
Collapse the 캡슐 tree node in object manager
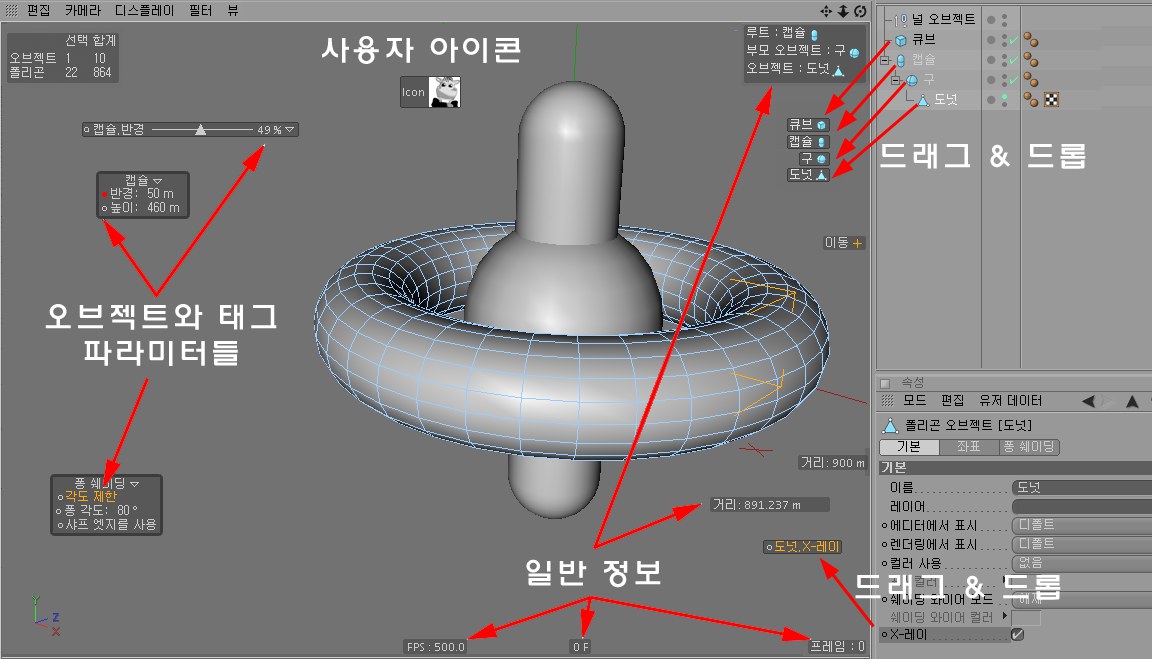[885, 60]
